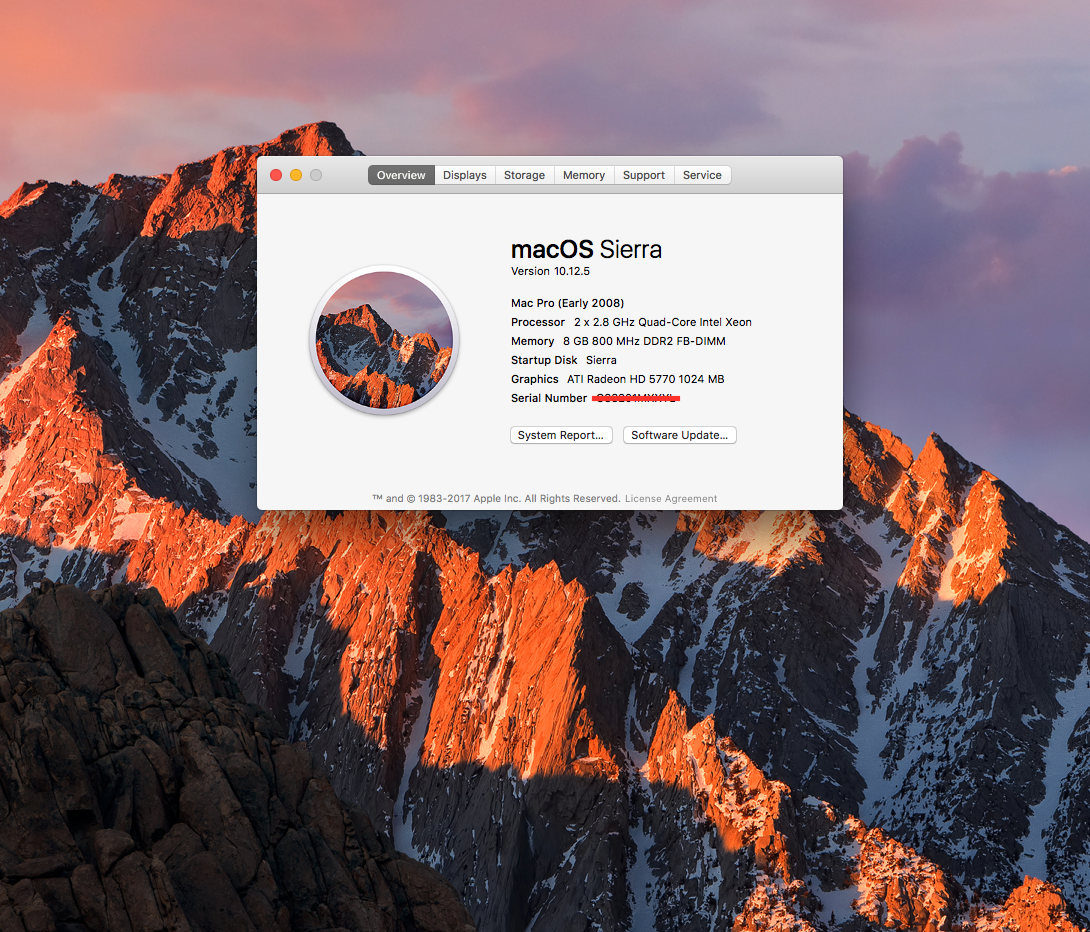Image resolution: width=1090 pixels, height=932 pixels.
Task: Click the Processor 2 x 2.8 GHz line
Action: pyautogui.click(x=631, y=322)
